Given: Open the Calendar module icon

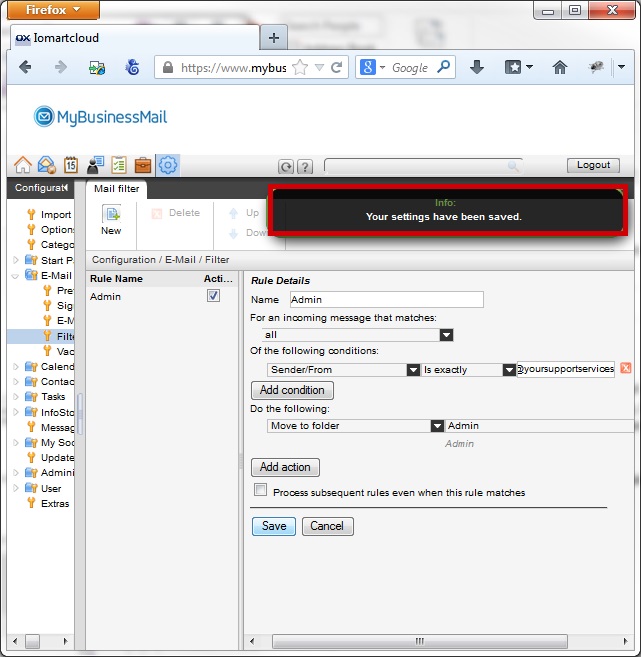Looking at the screenshot, I should (x=71, y=166).
